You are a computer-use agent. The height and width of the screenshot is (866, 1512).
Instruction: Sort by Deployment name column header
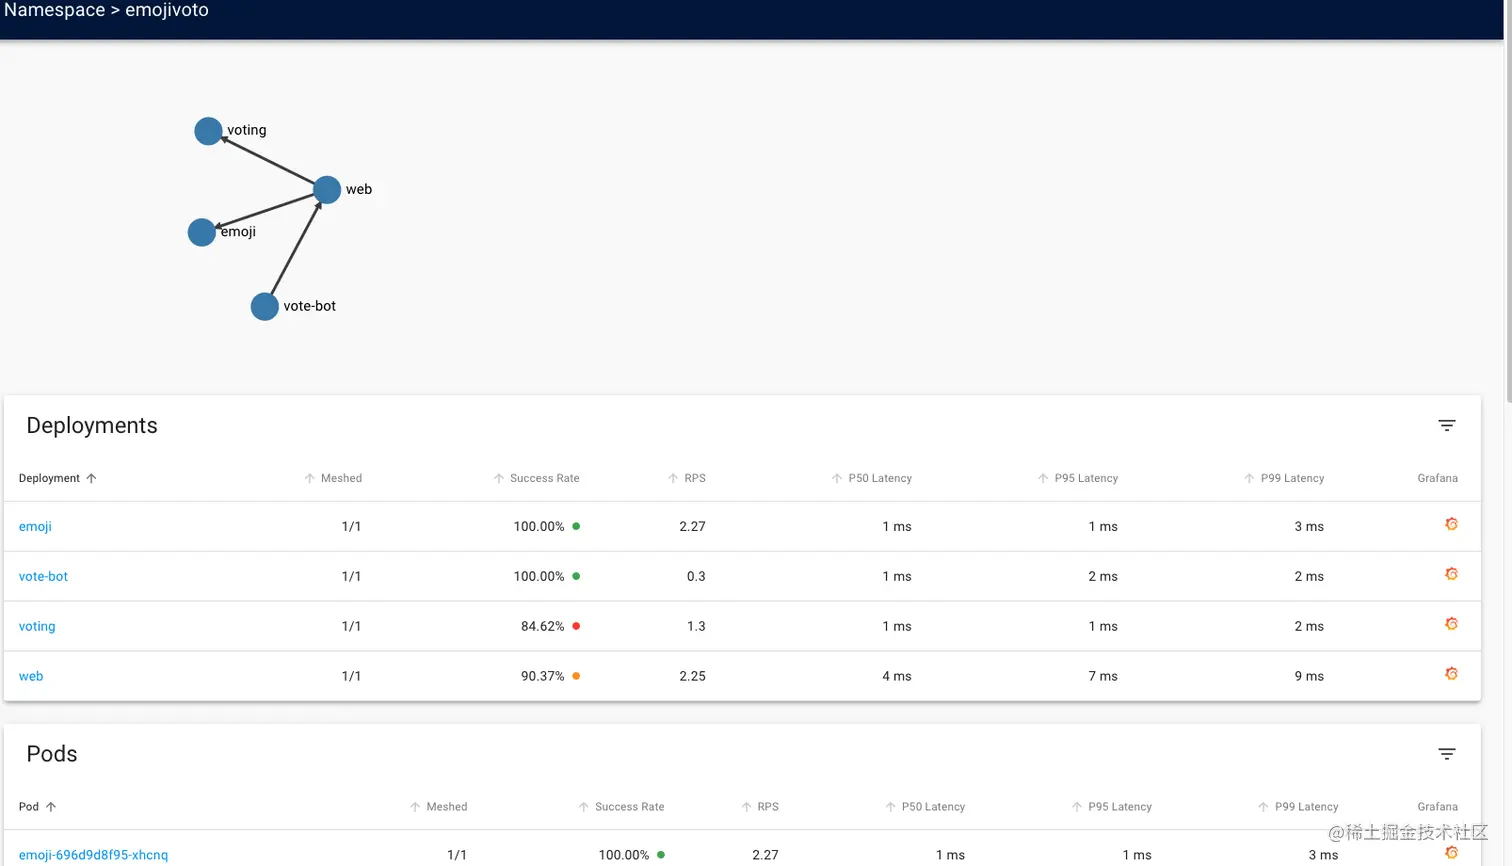click(58, 478)
